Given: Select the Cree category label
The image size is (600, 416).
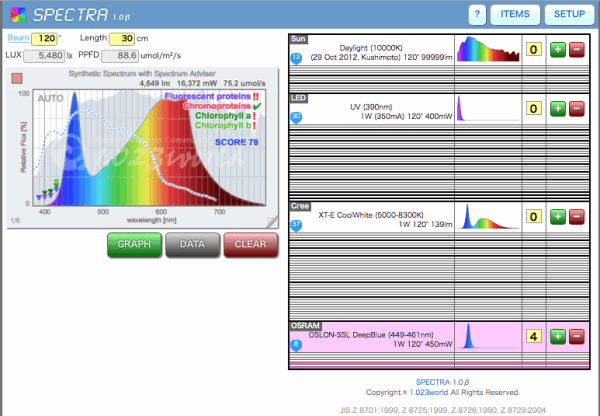Looking at the screenshot, I should click(x=300, y=206).
